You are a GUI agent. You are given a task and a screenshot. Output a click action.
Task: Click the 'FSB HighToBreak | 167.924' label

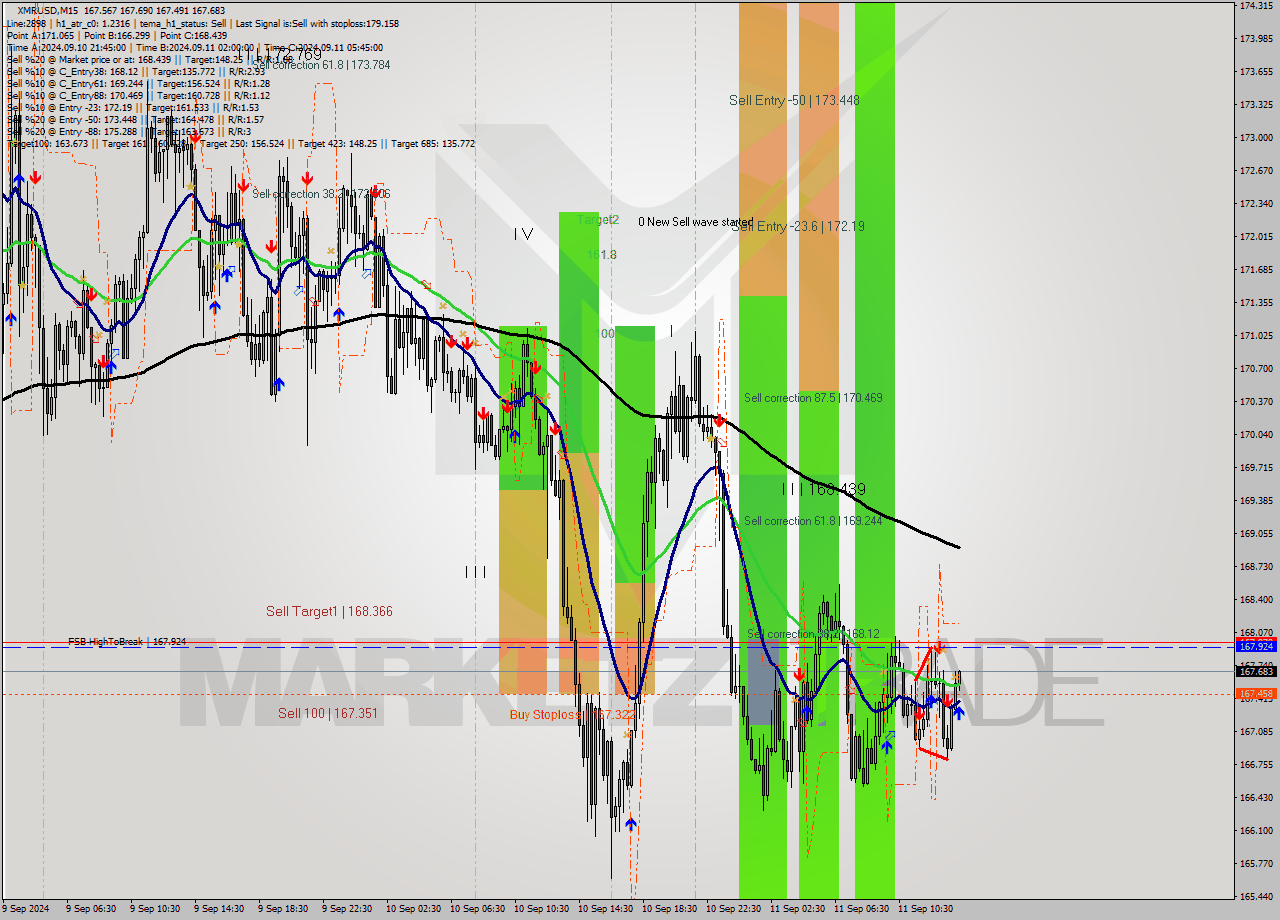[127, 642]
